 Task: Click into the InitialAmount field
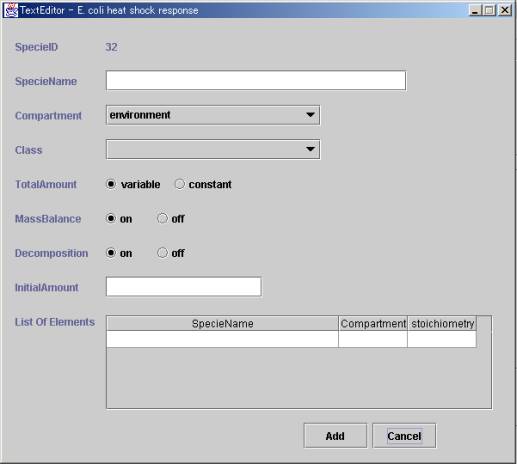tap(183, 286)
